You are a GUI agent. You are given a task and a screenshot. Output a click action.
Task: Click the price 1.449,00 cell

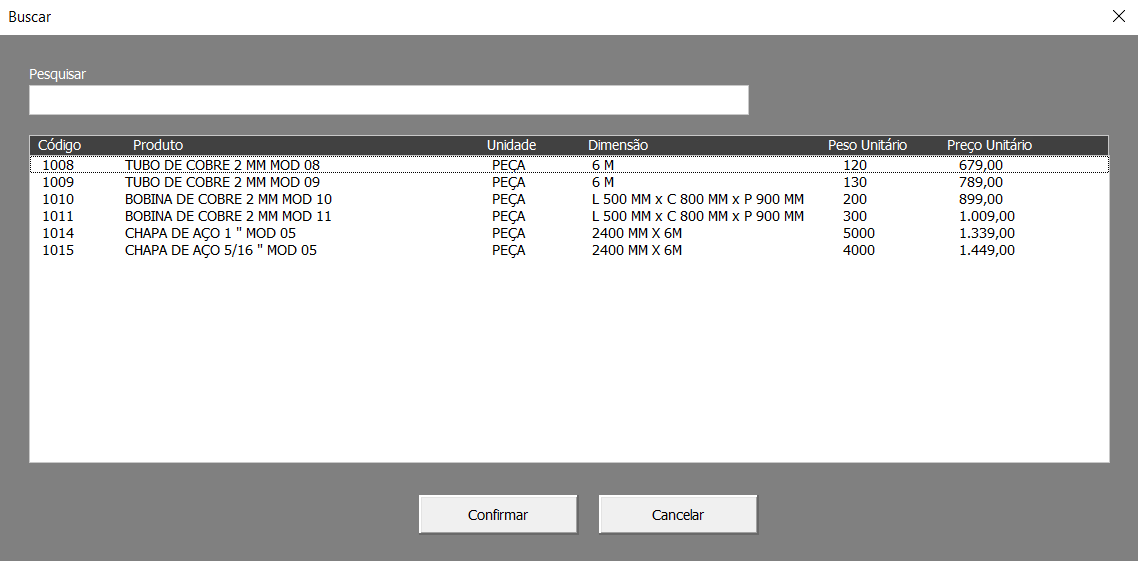coord(986,250)
